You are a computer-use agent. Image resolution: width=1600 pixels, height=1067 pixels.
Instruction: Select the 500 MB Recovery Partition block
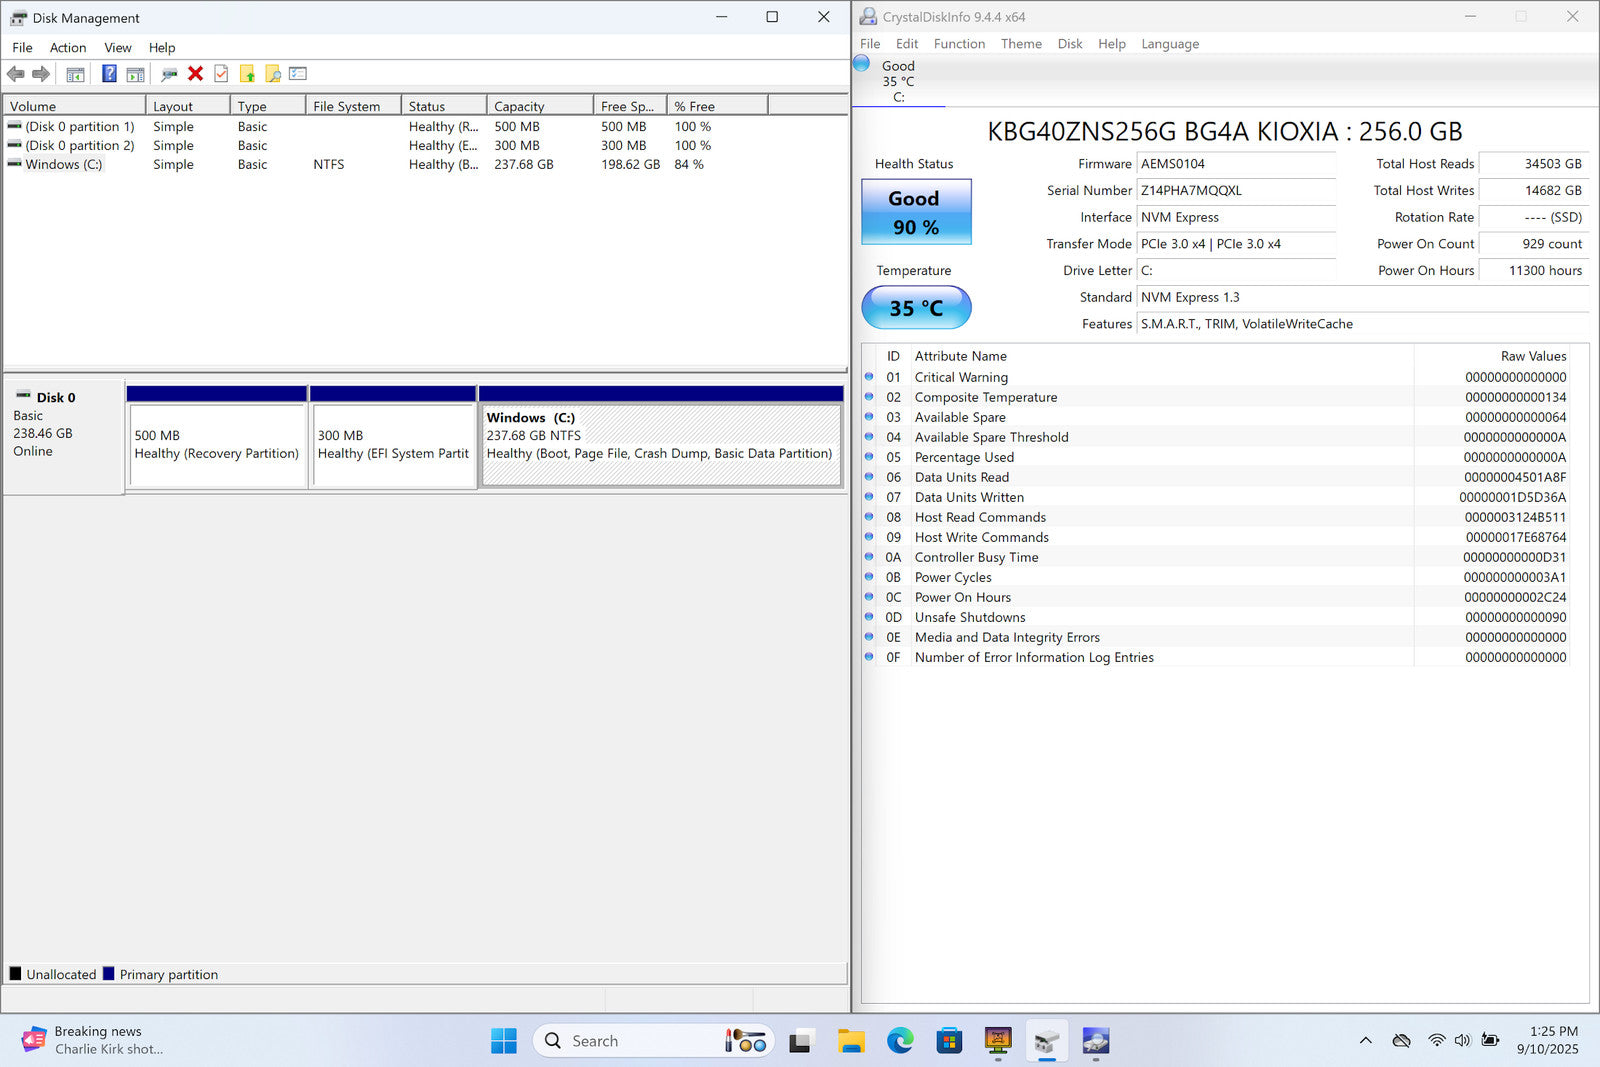tap(217, 445)
